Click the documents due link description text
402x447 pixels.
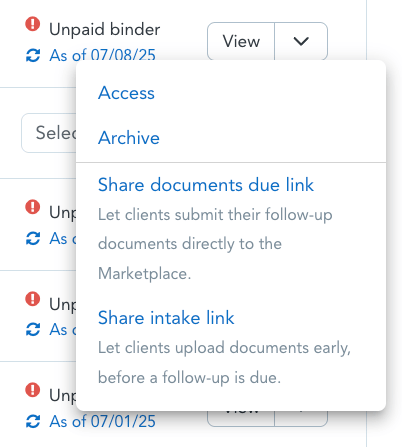(x=215, y=244)
